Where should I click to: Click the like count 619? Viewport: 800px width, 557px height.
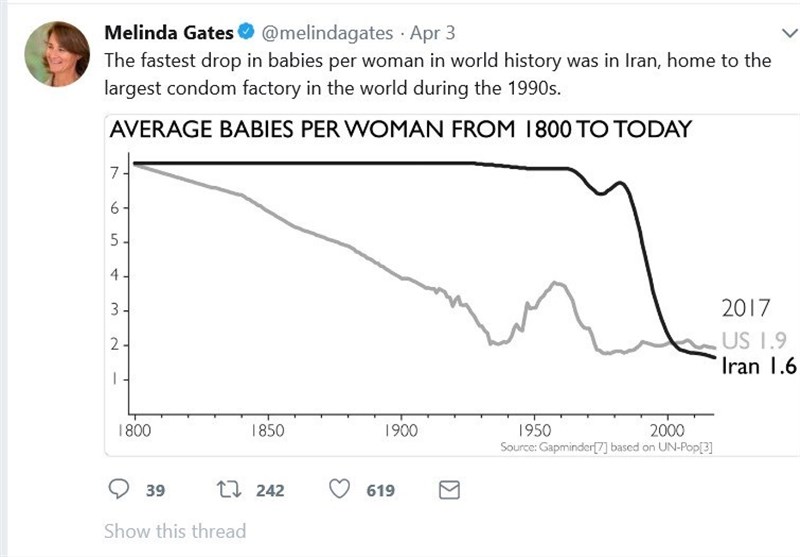coord(380,490)
